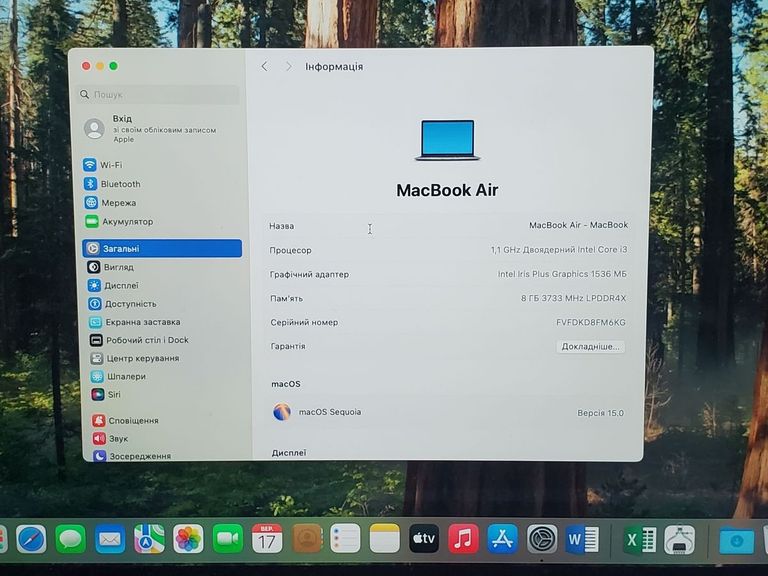
Task: Minimize the settings window with yellow button
Action: pos(100,66)
